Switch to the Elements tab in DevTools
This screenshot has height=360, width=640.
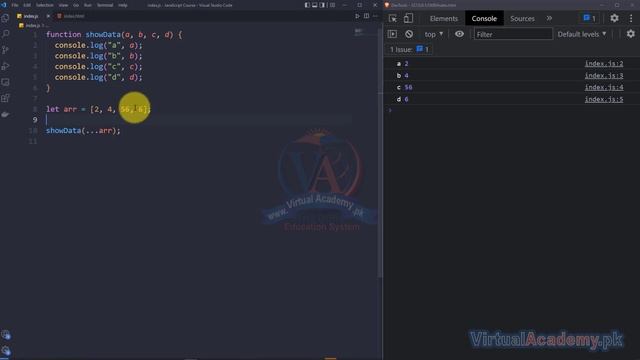444,18
